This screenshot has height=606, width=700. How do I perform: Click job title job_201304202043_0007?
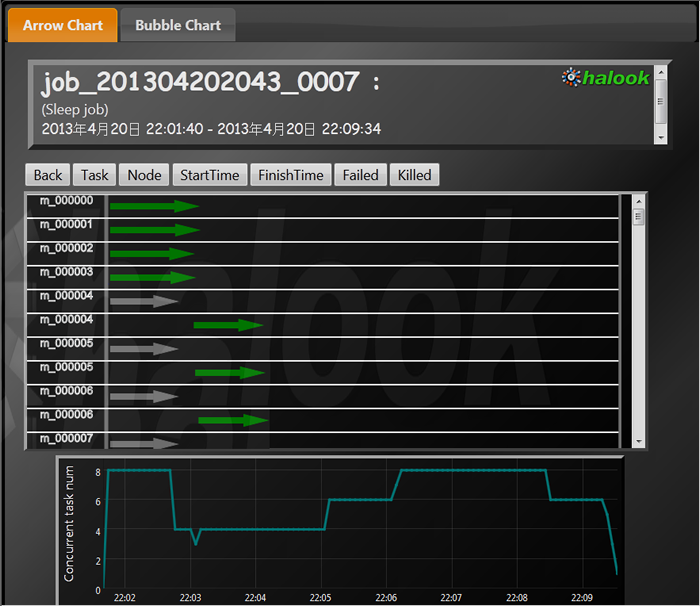click(200, 82)
